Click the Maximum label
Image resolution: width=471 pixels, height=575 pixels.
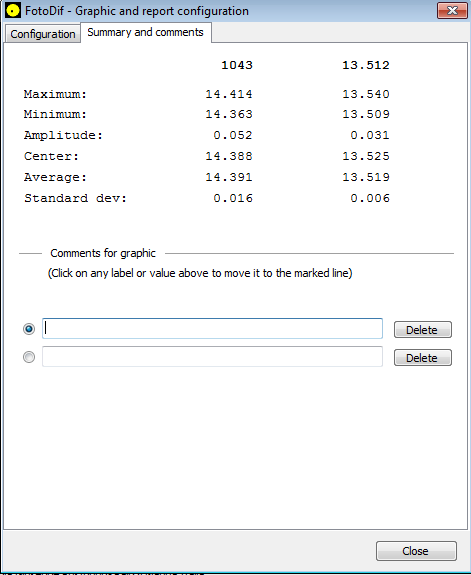(55, 94)
